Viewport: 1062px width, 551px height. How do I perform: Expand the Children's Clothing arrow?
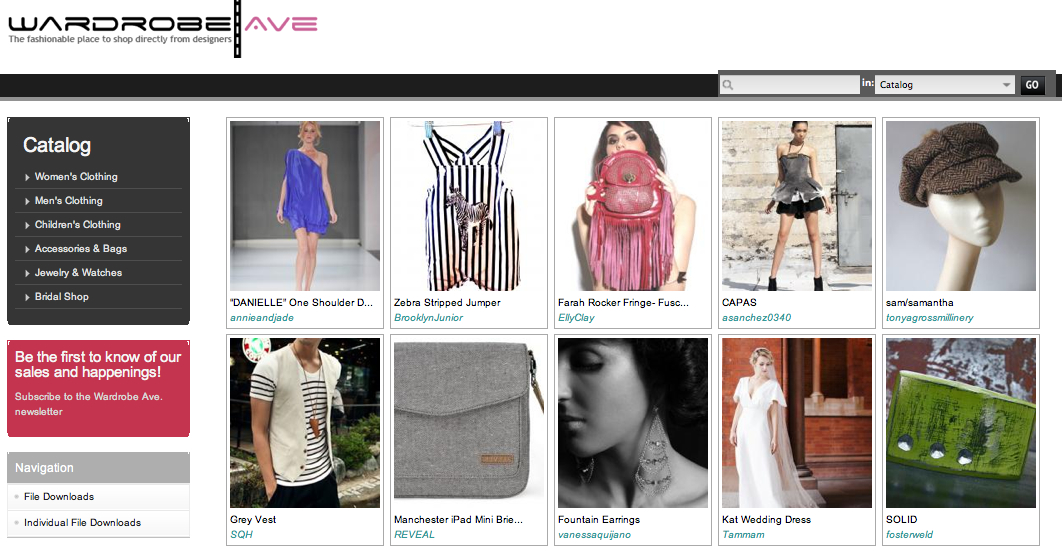[x=27, y=225]
